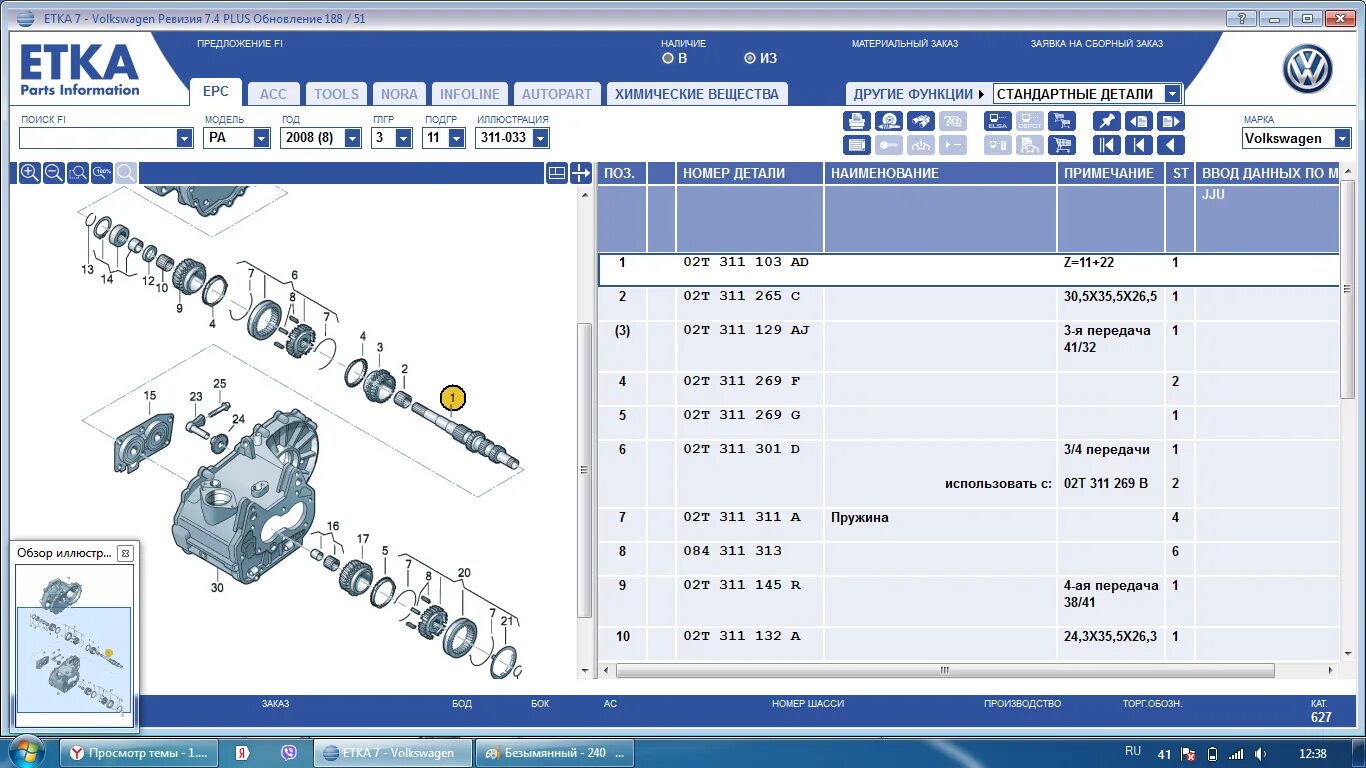Zoom out of the illustration
Screen dimensions: 1366x768
pyautogui.click(x=54, y=173)
